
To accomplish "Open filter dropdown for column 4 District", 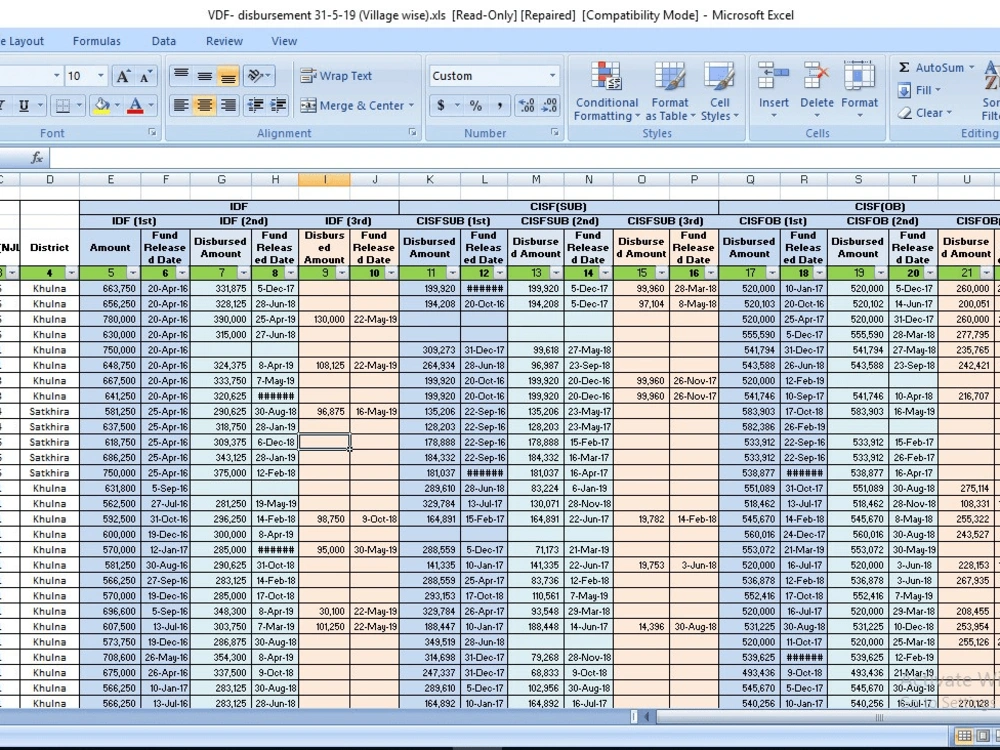I will [x=71, y=274].
